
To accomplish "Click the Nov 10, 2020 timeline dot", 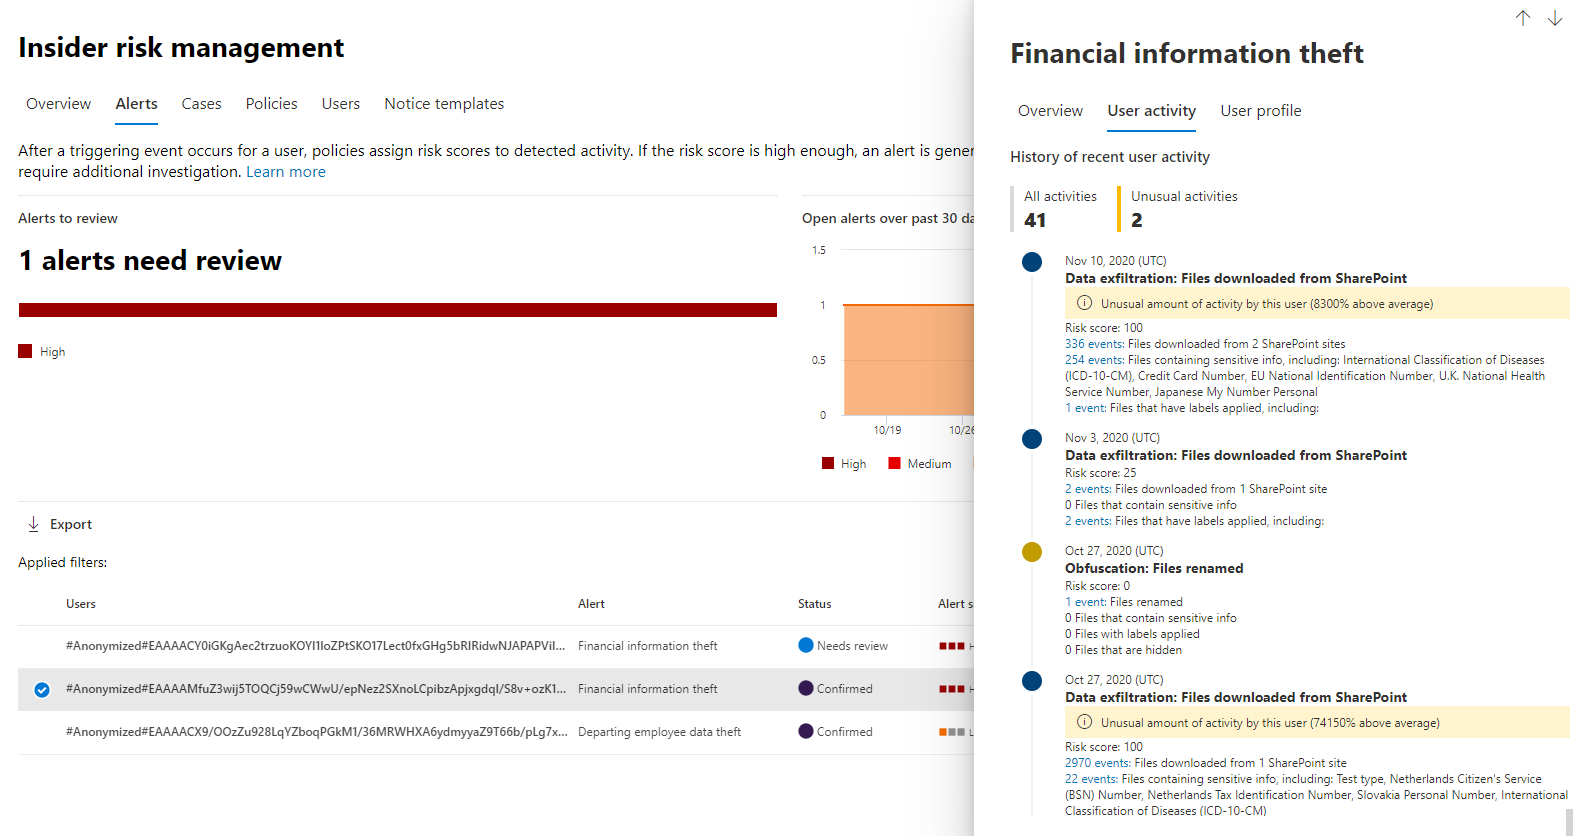I will pyautogui.click(x=1032, y=262).
